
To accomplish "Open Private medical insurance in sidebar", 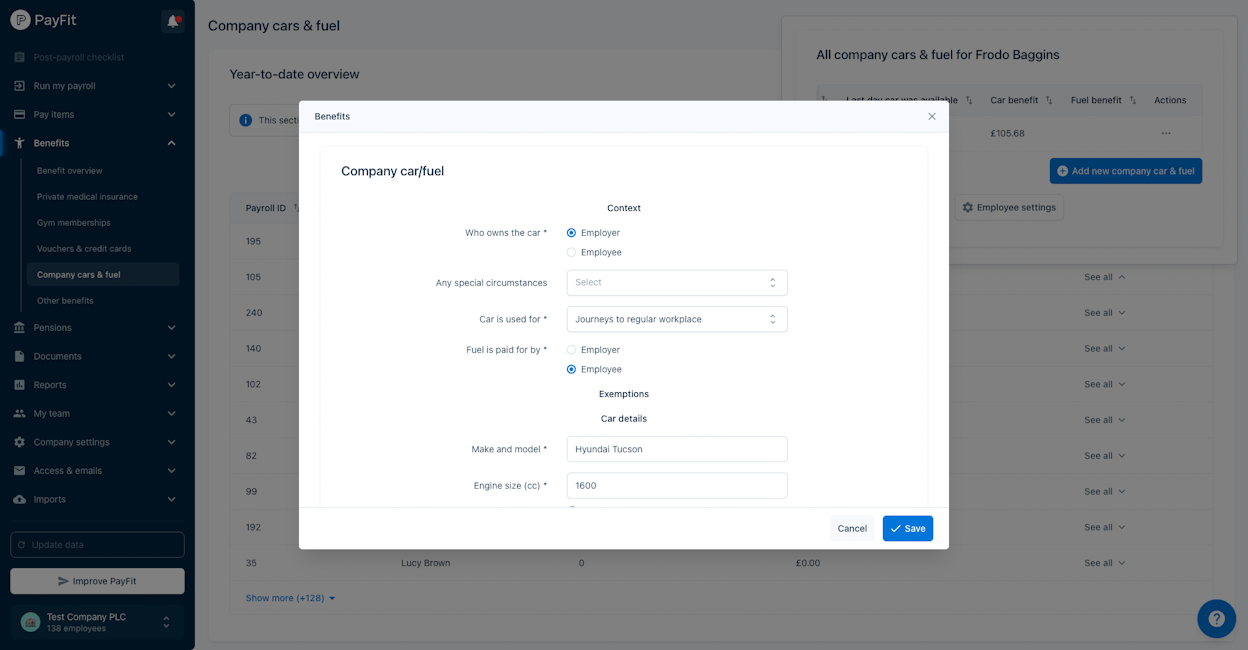I will [87, 197].
